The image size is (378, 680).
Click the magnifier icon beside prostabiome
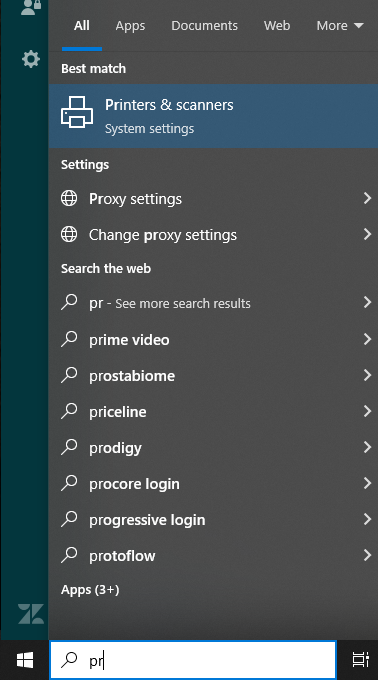coord(69,375)
